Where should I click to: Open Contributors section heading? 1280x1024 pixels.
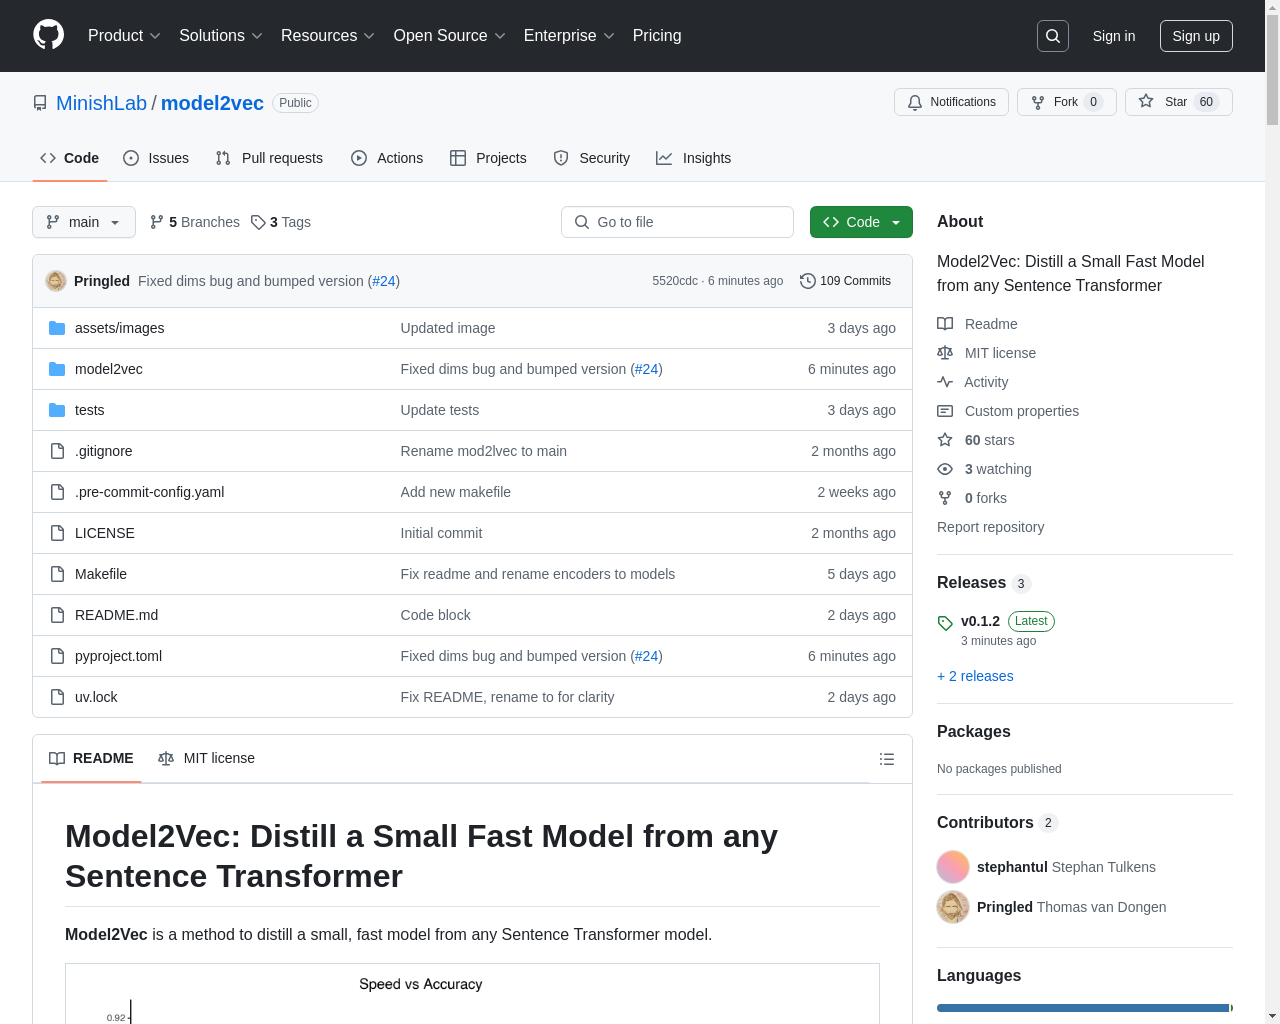point(985,823)
